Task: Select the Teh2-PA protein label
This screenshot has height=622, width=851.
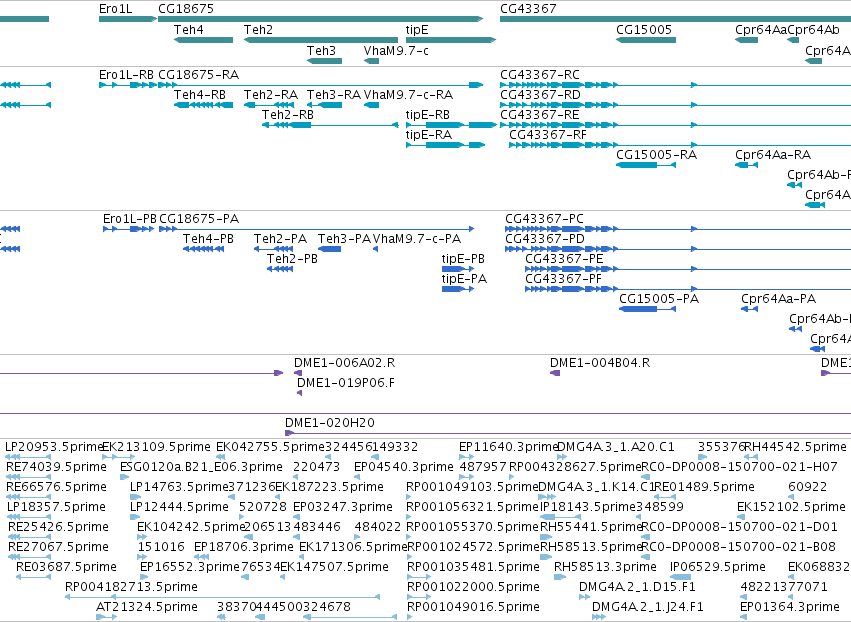Action: click(x=280, y=239)
